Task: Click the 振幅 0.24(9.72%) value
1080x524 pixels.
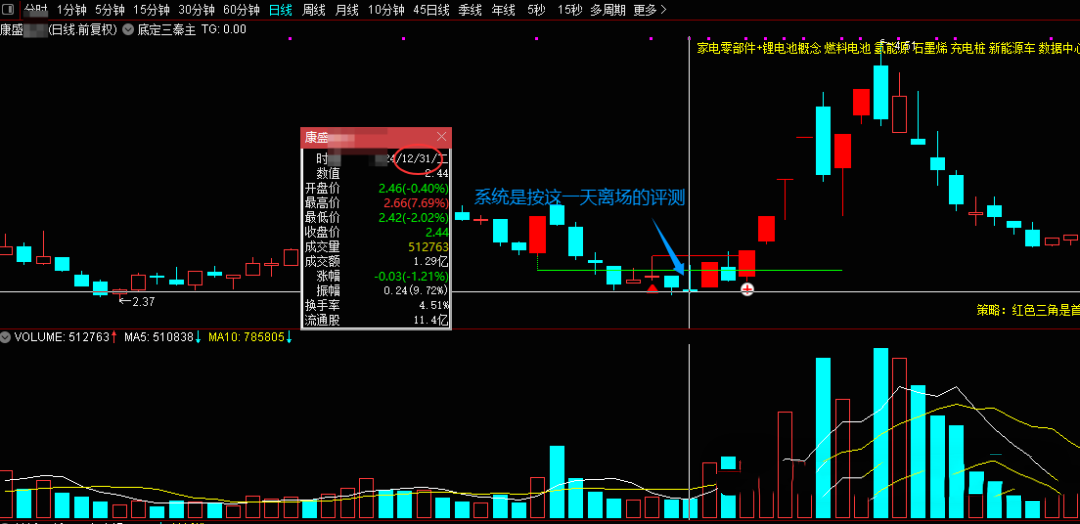Action: [x=416, y=290]
